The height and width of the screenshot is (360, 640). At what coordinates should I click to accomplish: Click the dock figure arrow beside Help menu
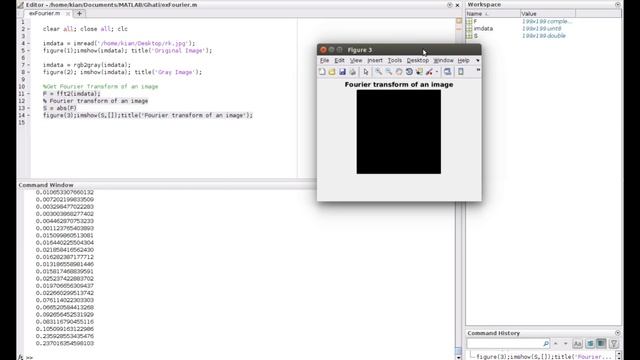point(478,60)
